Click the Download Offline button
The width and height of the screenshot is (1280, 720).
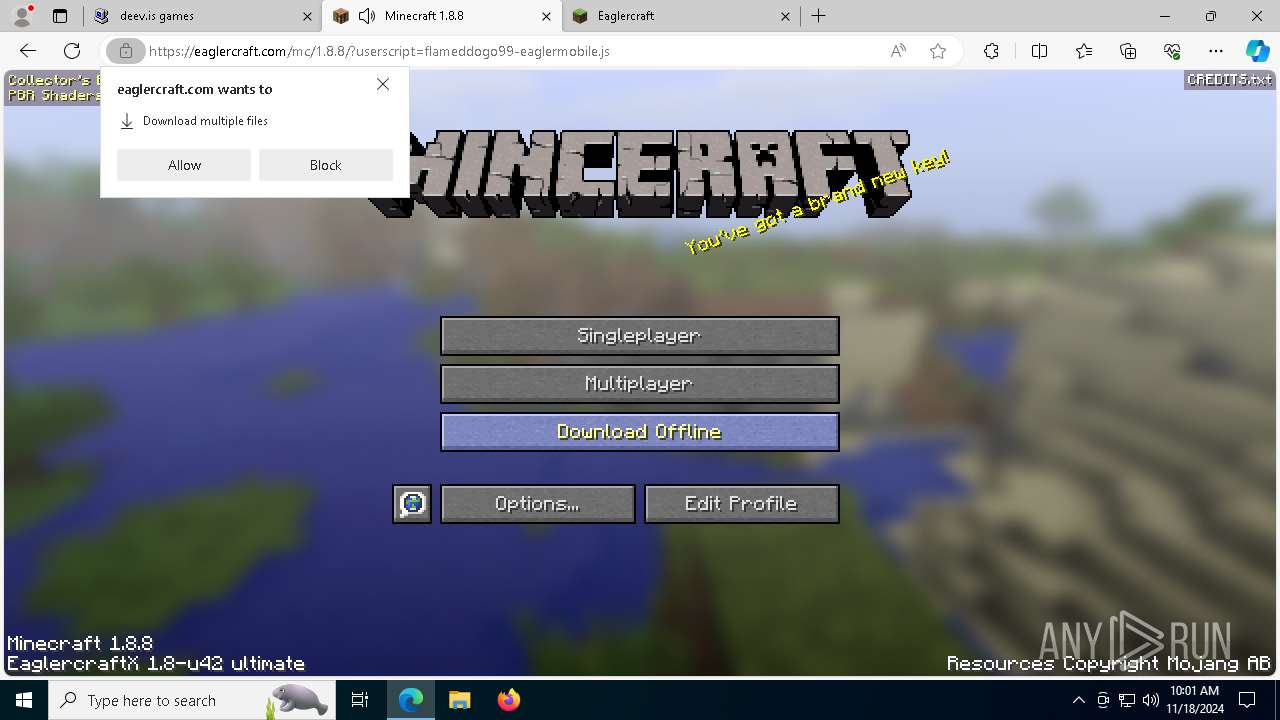click(640, 432)
